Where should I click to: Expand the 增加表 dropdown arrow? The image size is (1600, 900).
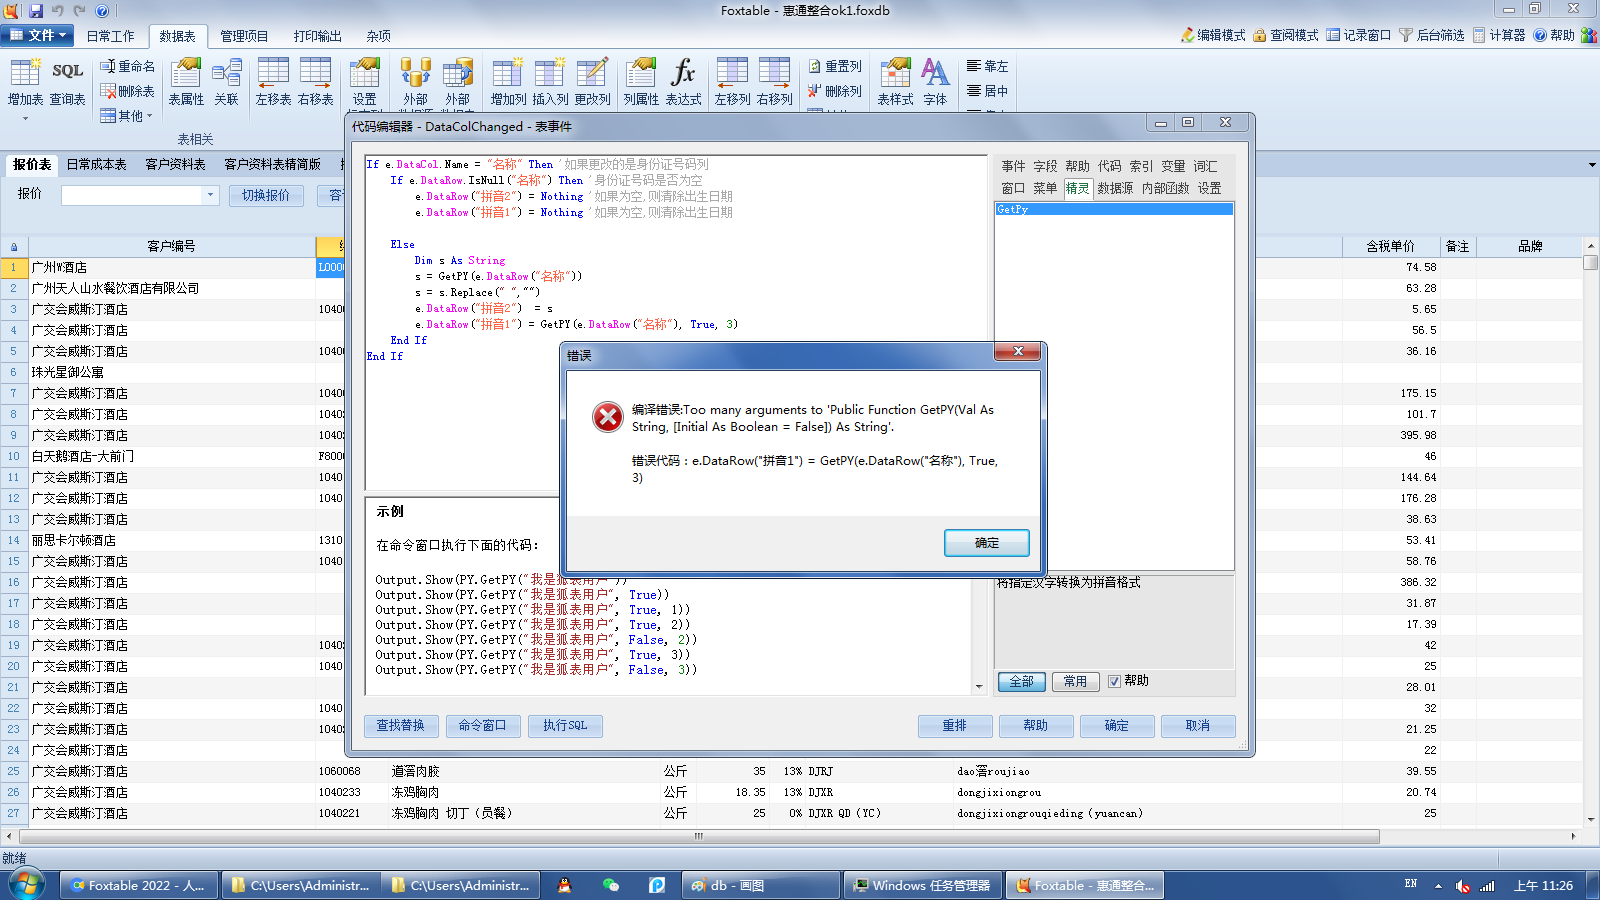[x=25, y=118]
